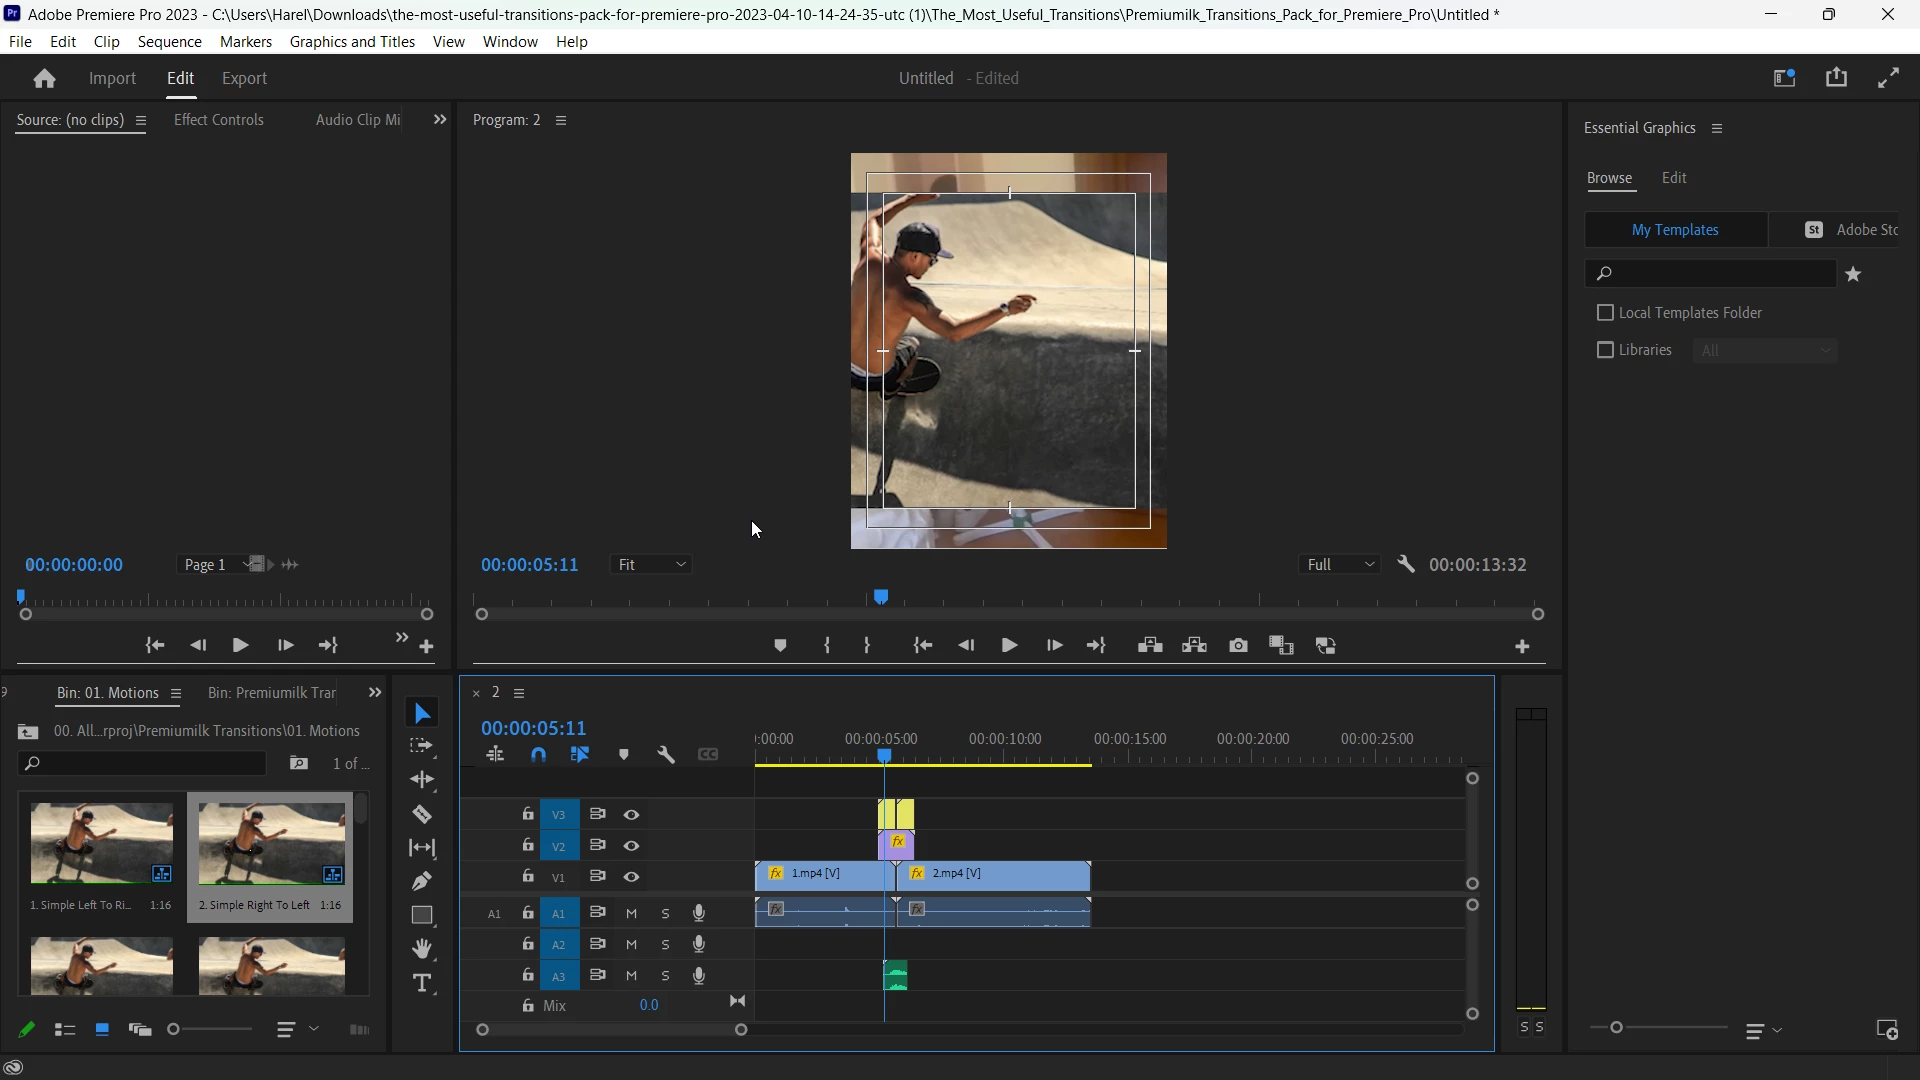The width and height of the screenshot is (1920, 1080).
Task: Switch to Effect Controls tab
Action: [219, 120]
